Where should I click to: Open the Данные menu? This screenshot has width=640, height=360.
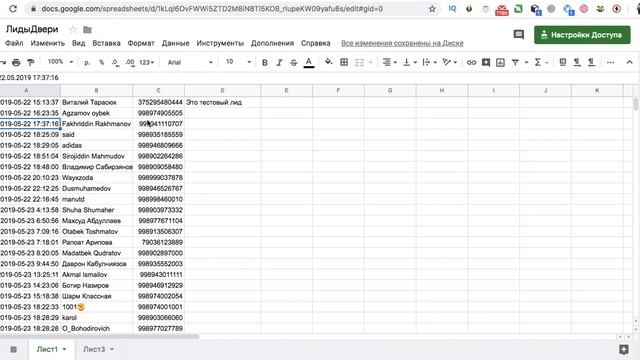[176, 43]
